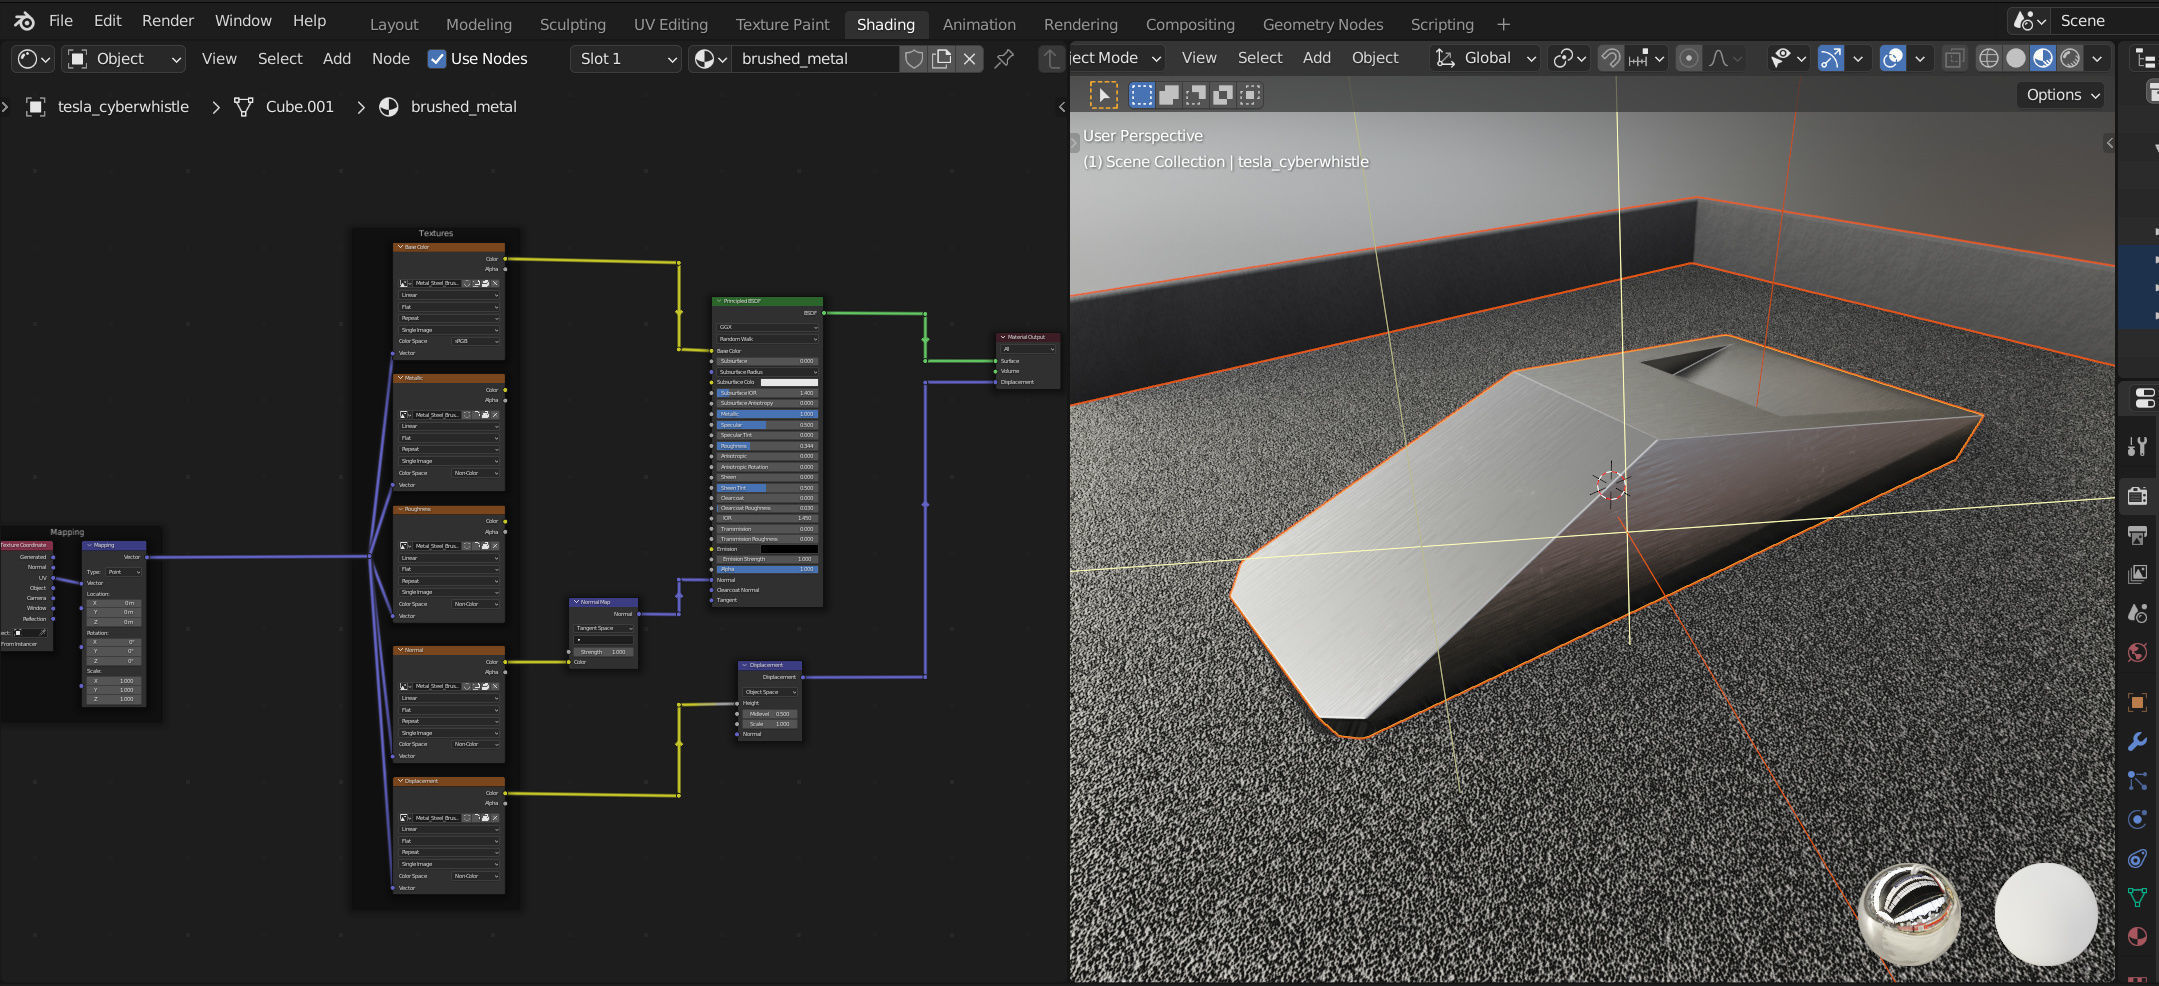Click Cube.001 in the breadcrumb
The image size is (2159, 986).
click(299, 107)
